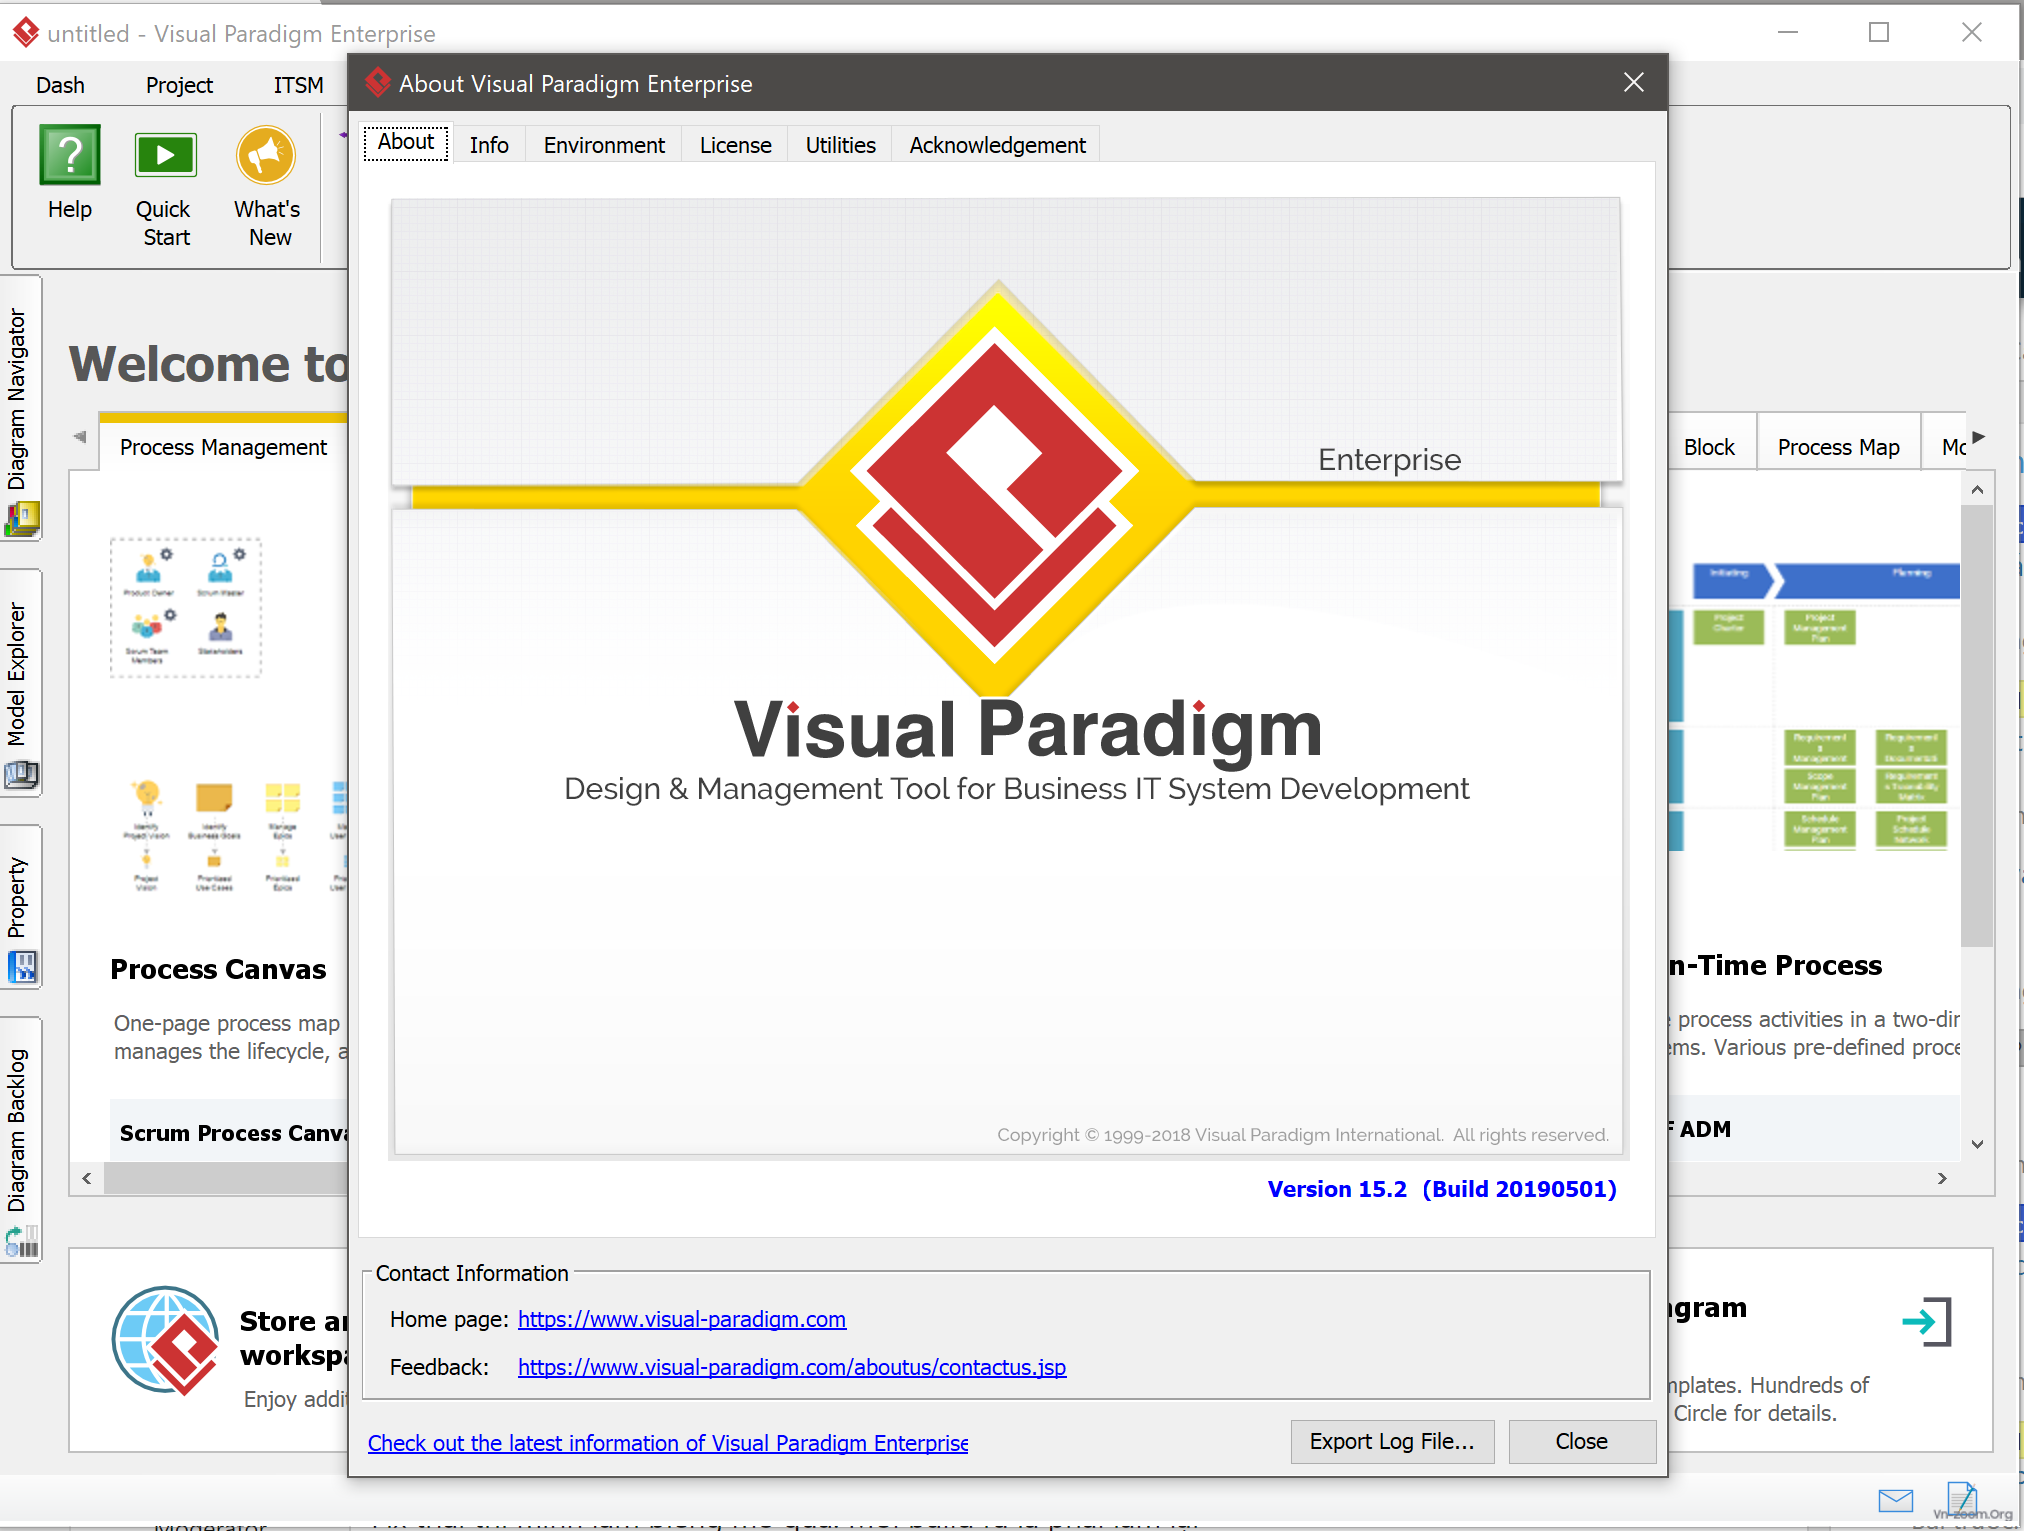Switch to the Info tab

click(489, 145)
